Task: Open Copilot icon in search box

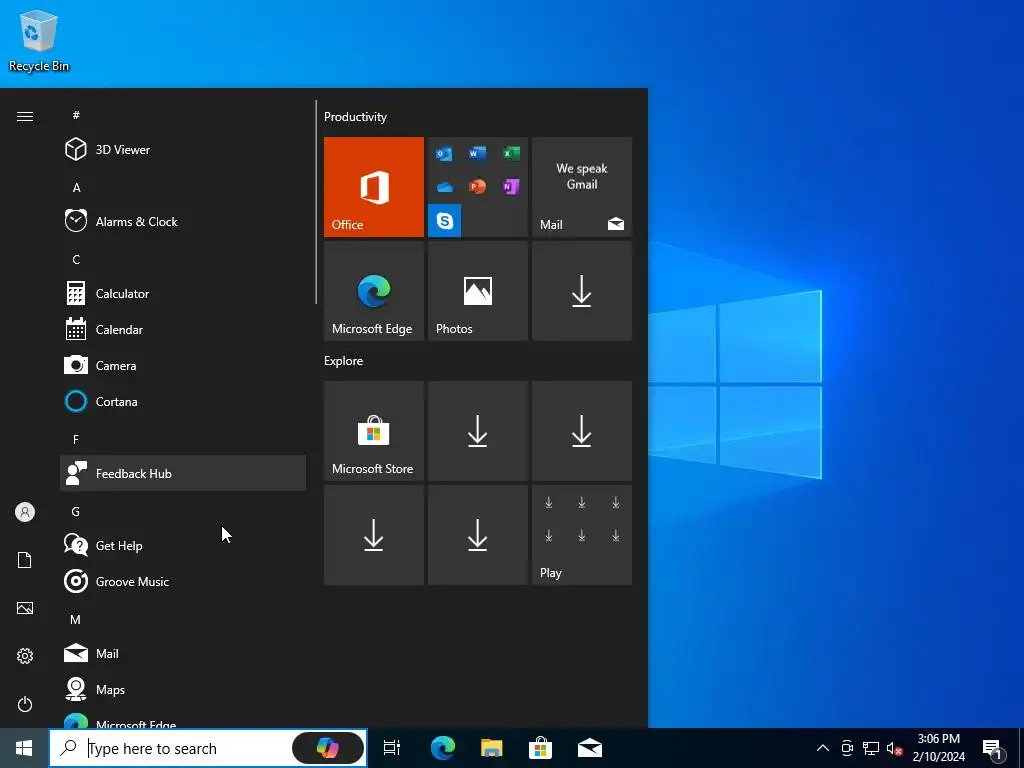Action: (328, 748)
